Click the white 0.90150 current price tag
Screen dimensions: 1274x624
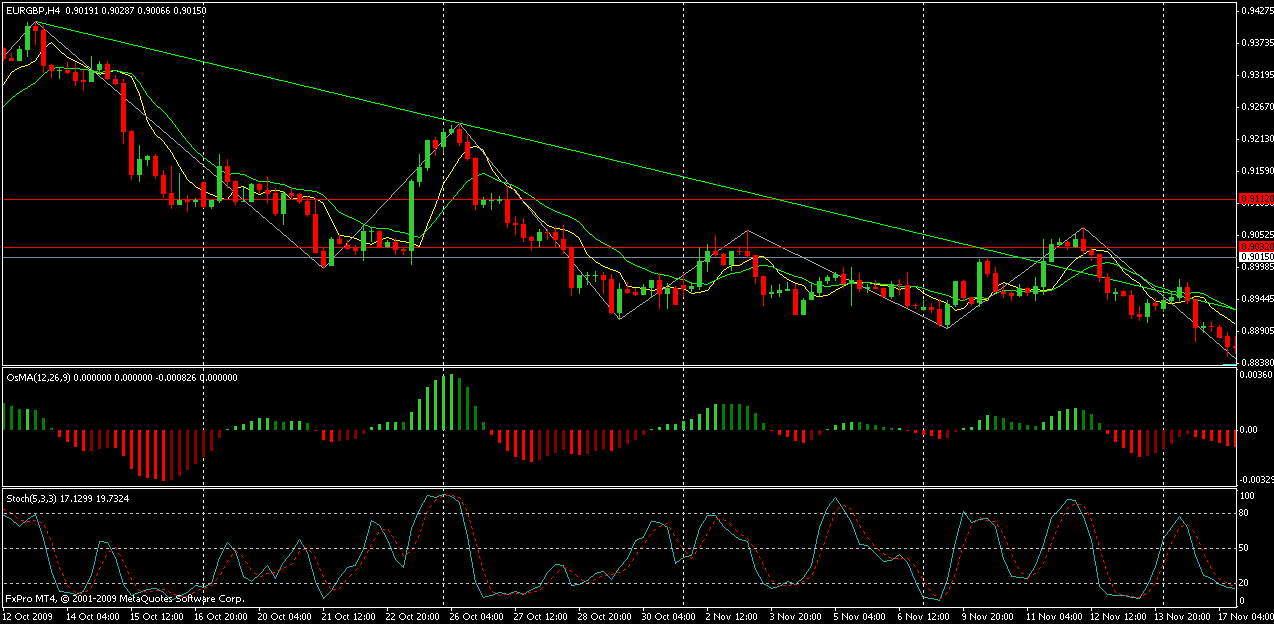click(1254, 257)
